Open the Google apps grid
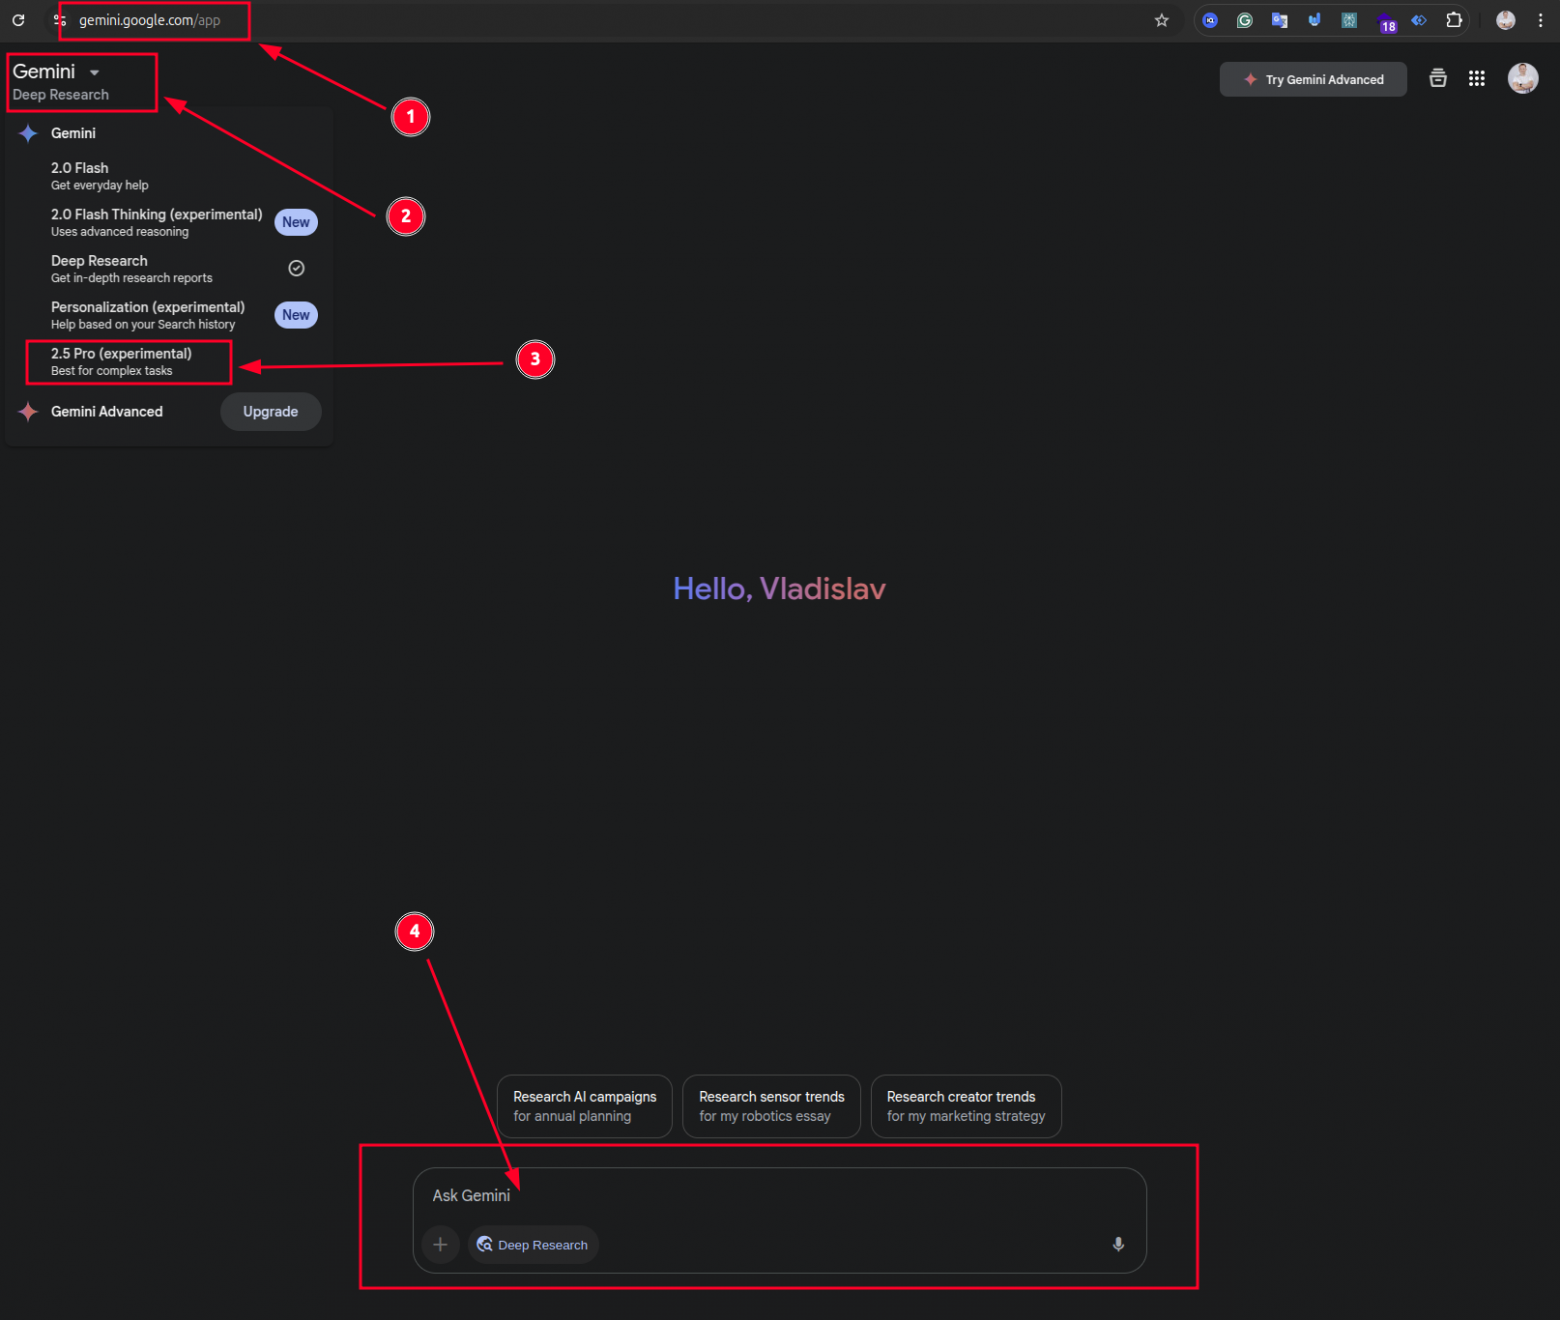 pos(1476,79)
